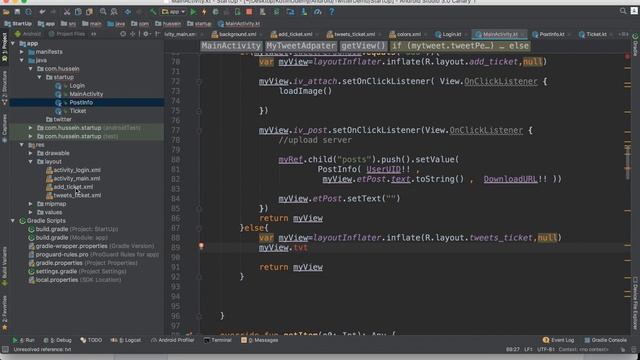Collapse the startup package

click(40, 77)
